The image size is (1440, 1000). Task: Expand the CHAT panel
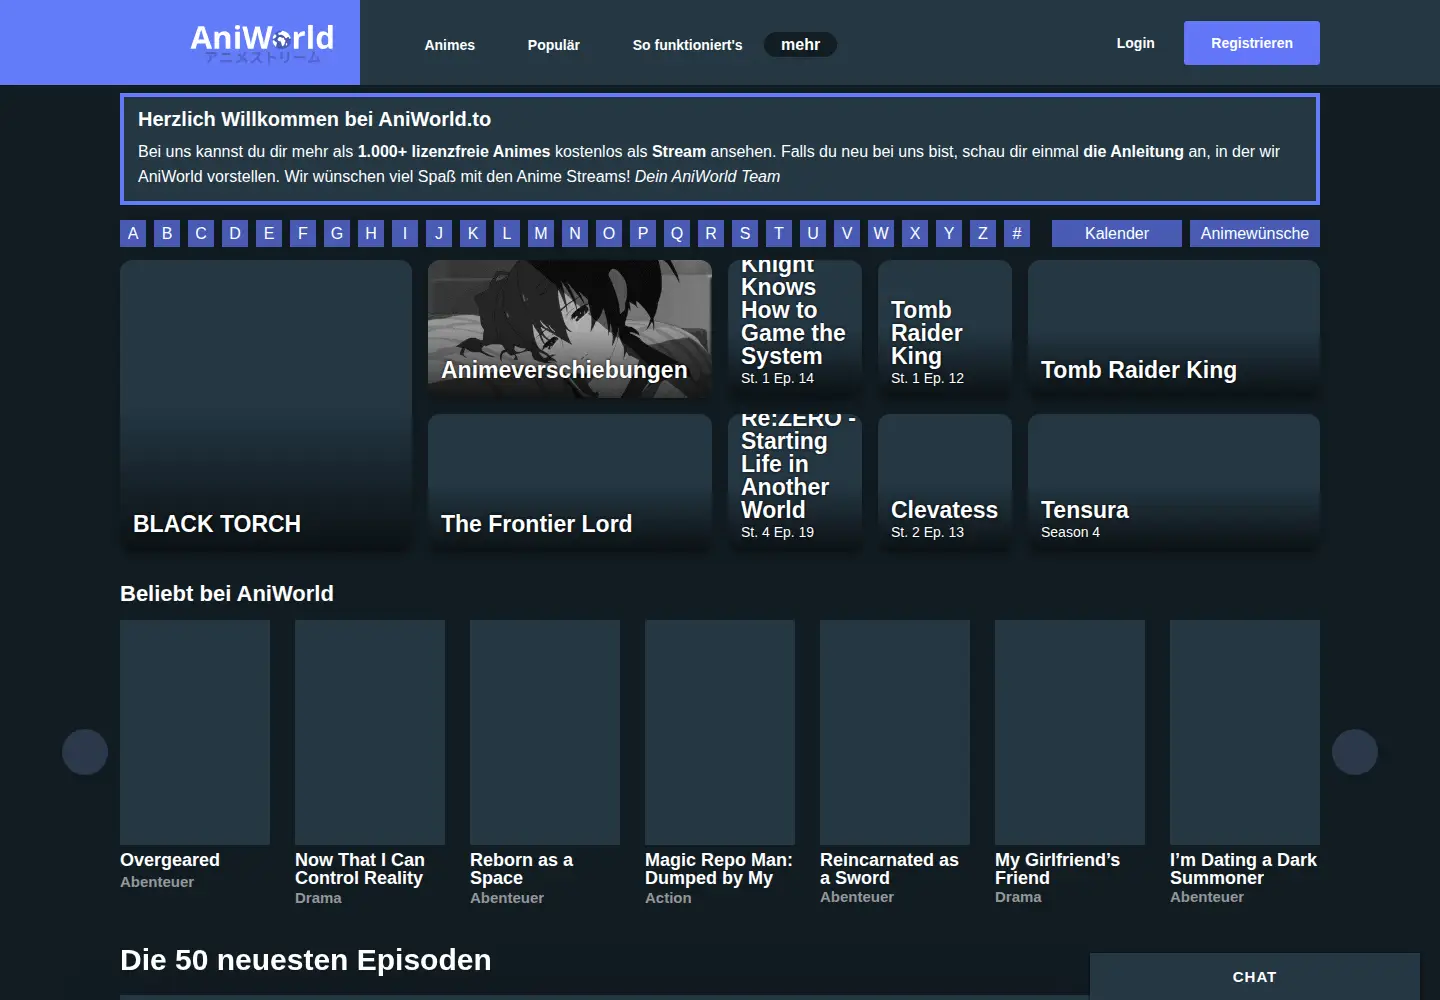pos(1255,977)
